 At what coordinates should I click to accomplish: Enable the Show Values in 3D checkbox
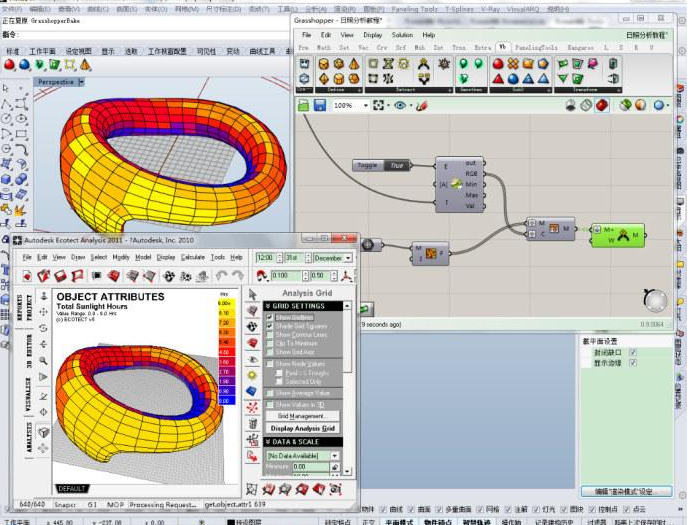pyautogui.click(x=270, y=404)
